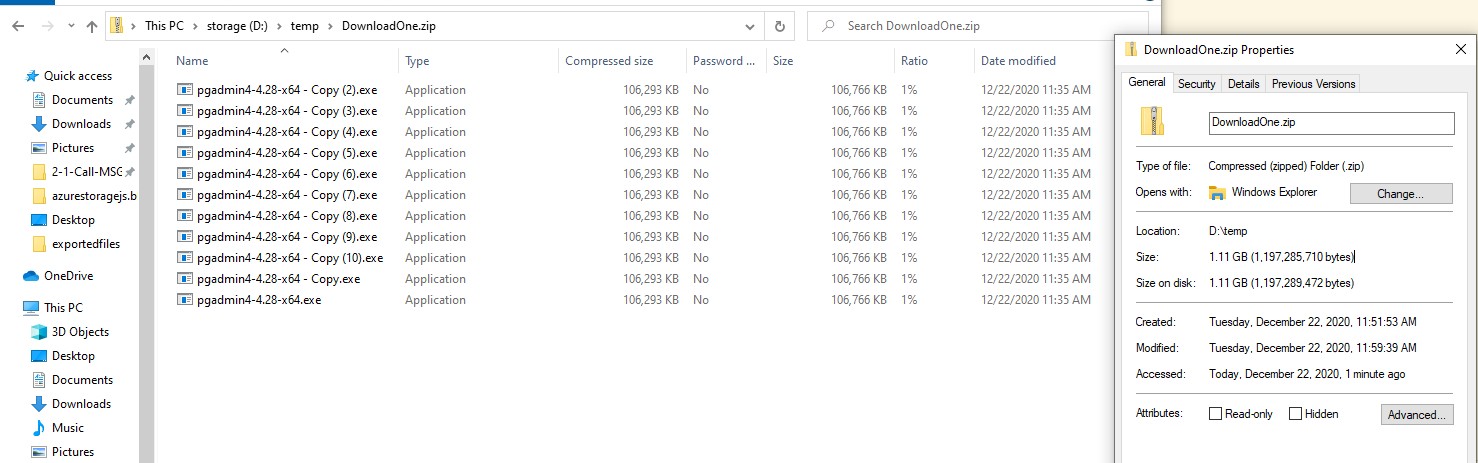Select file icon of Copy (8).exe

(x=184, y=216)
